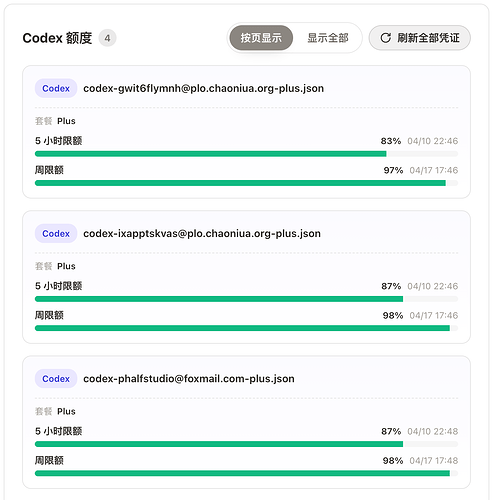Click Codex tag on phalfstudio card
This screenshot has width=493, height=500.
tap(56, 379)
